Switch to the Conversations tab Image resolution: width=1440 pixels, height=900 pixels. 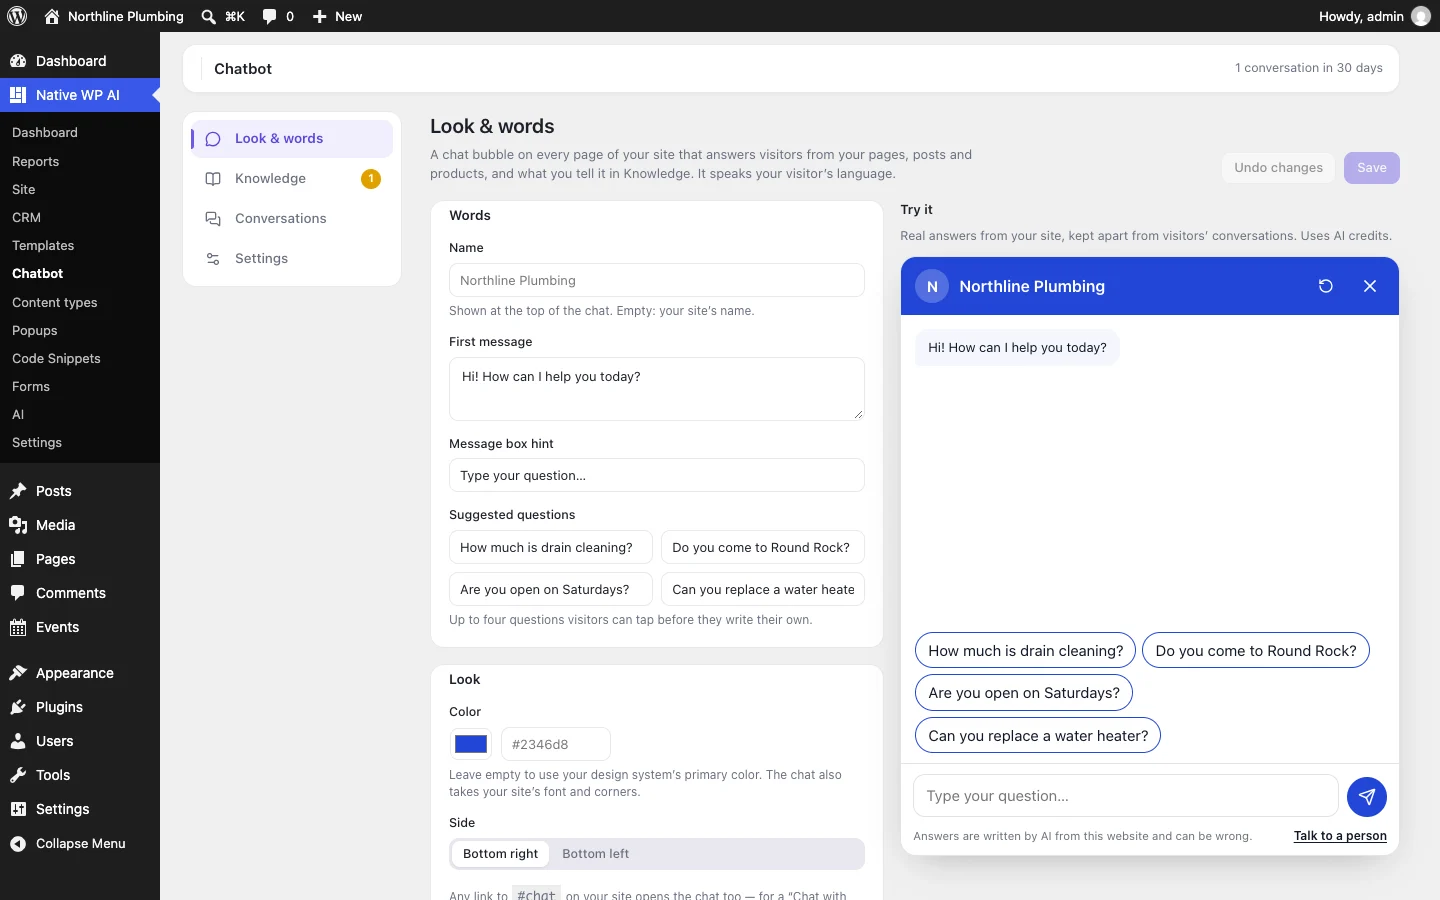292,219
